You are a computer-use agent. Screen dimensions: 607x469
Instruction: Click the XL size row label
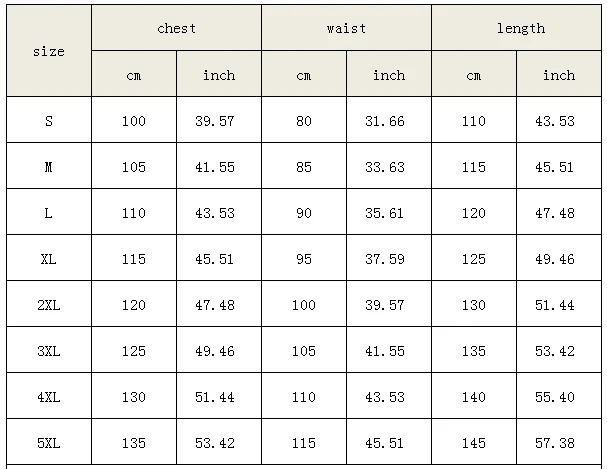49,258
